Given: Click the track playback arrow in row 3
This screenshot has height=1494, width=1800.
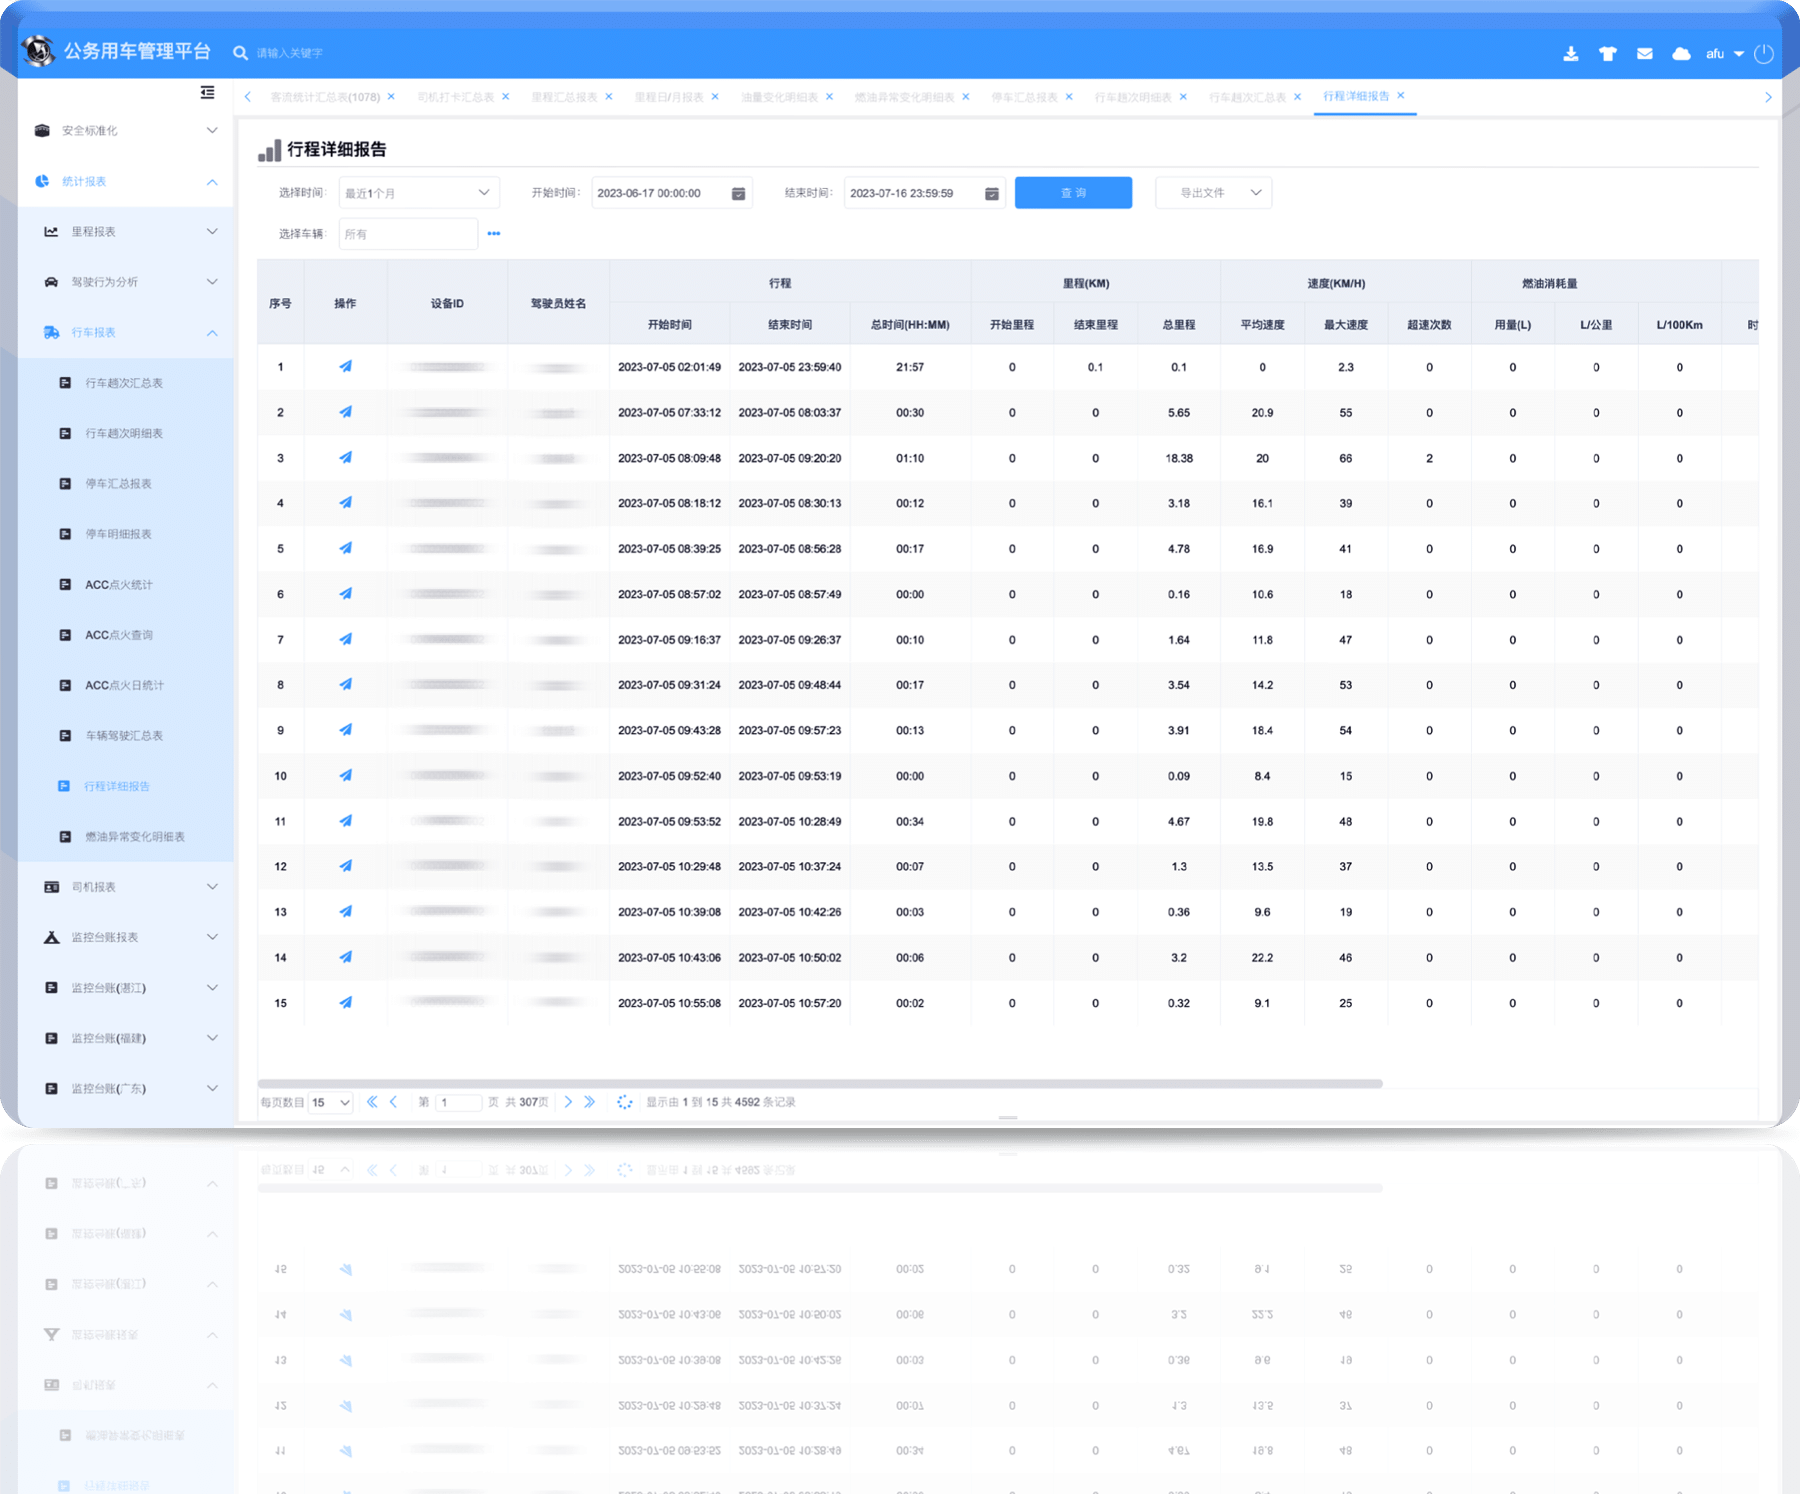Looking at the screenshot, I should tap(345, 458).
